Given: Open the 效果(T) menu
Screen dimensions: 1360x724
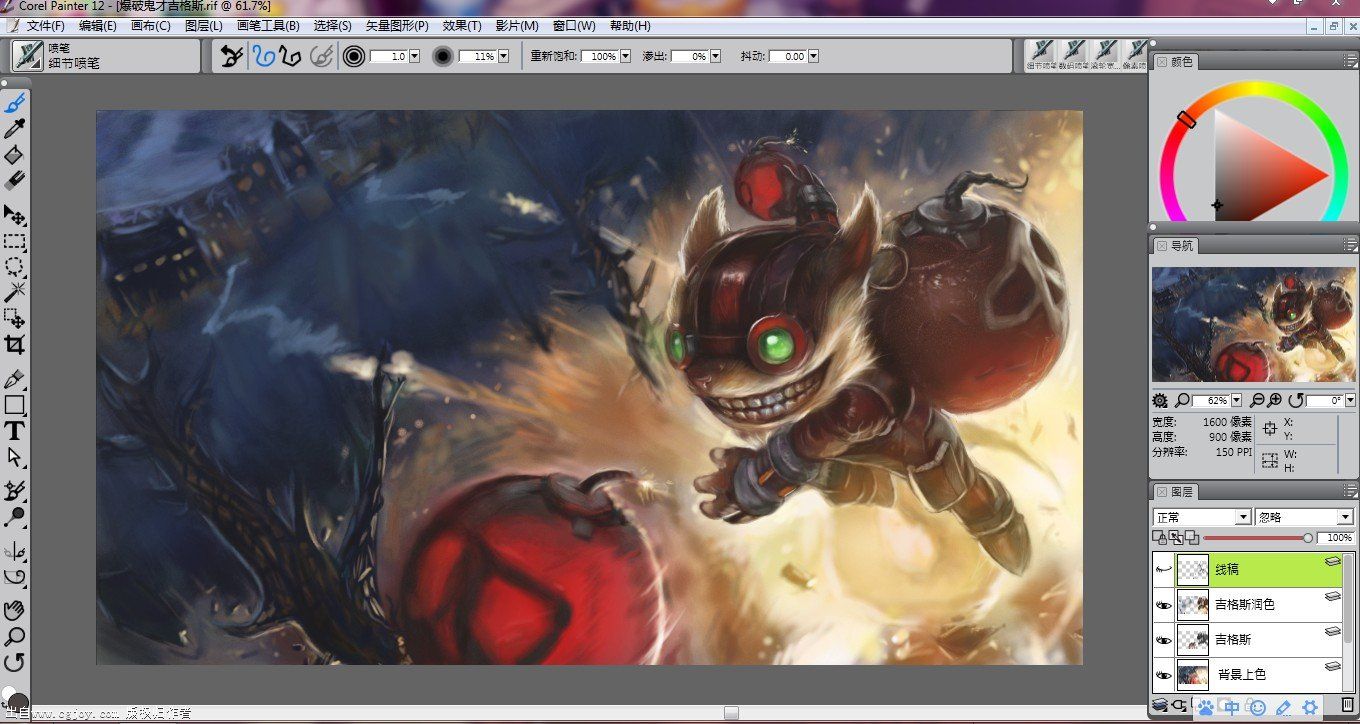Looking at the screenshot, I should click(461, 26).
